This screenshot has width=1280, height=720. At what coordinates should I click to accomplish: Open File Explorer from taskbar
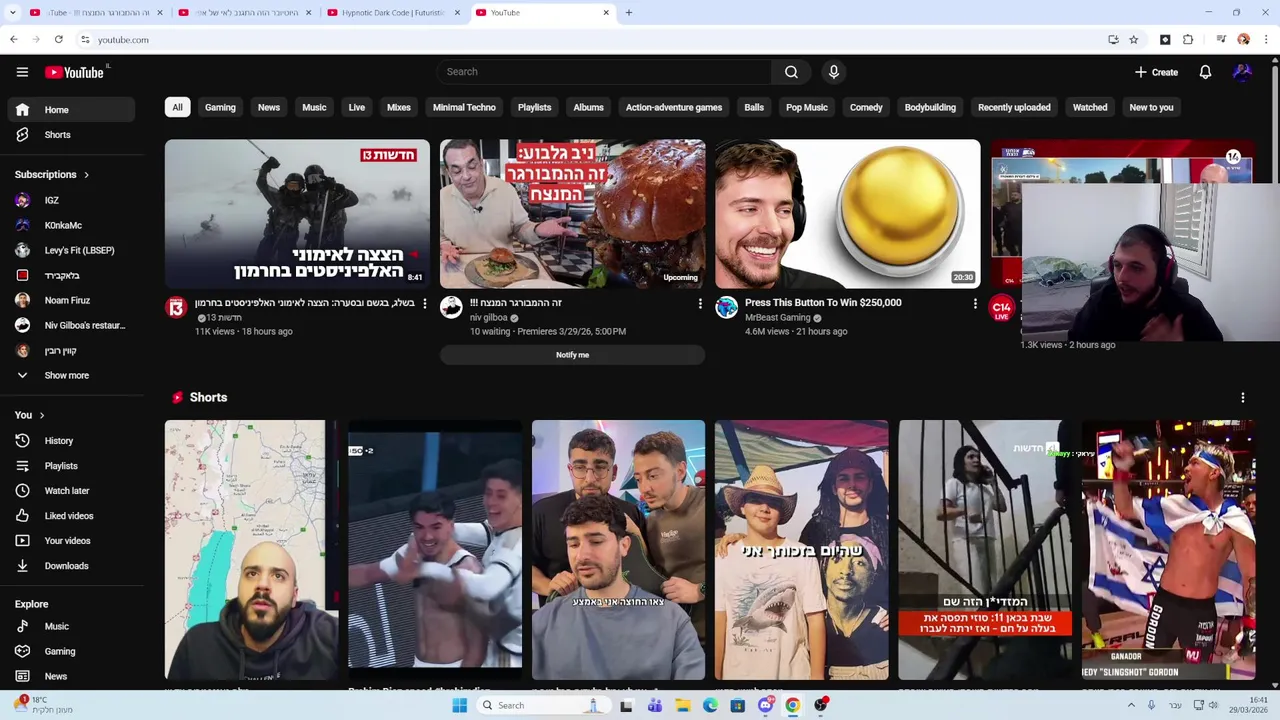(x=682, y=705)
